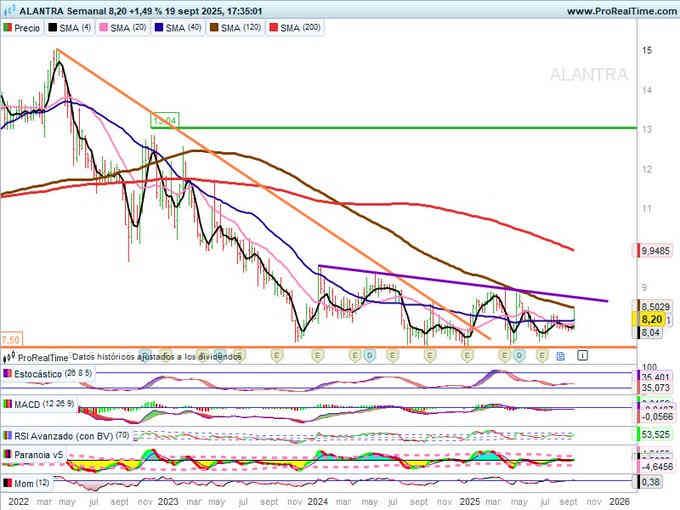The height and width of the screenshot is (510, 680).
Task: Click the 53,525 RSI value tag
Action: click(655, 434)
